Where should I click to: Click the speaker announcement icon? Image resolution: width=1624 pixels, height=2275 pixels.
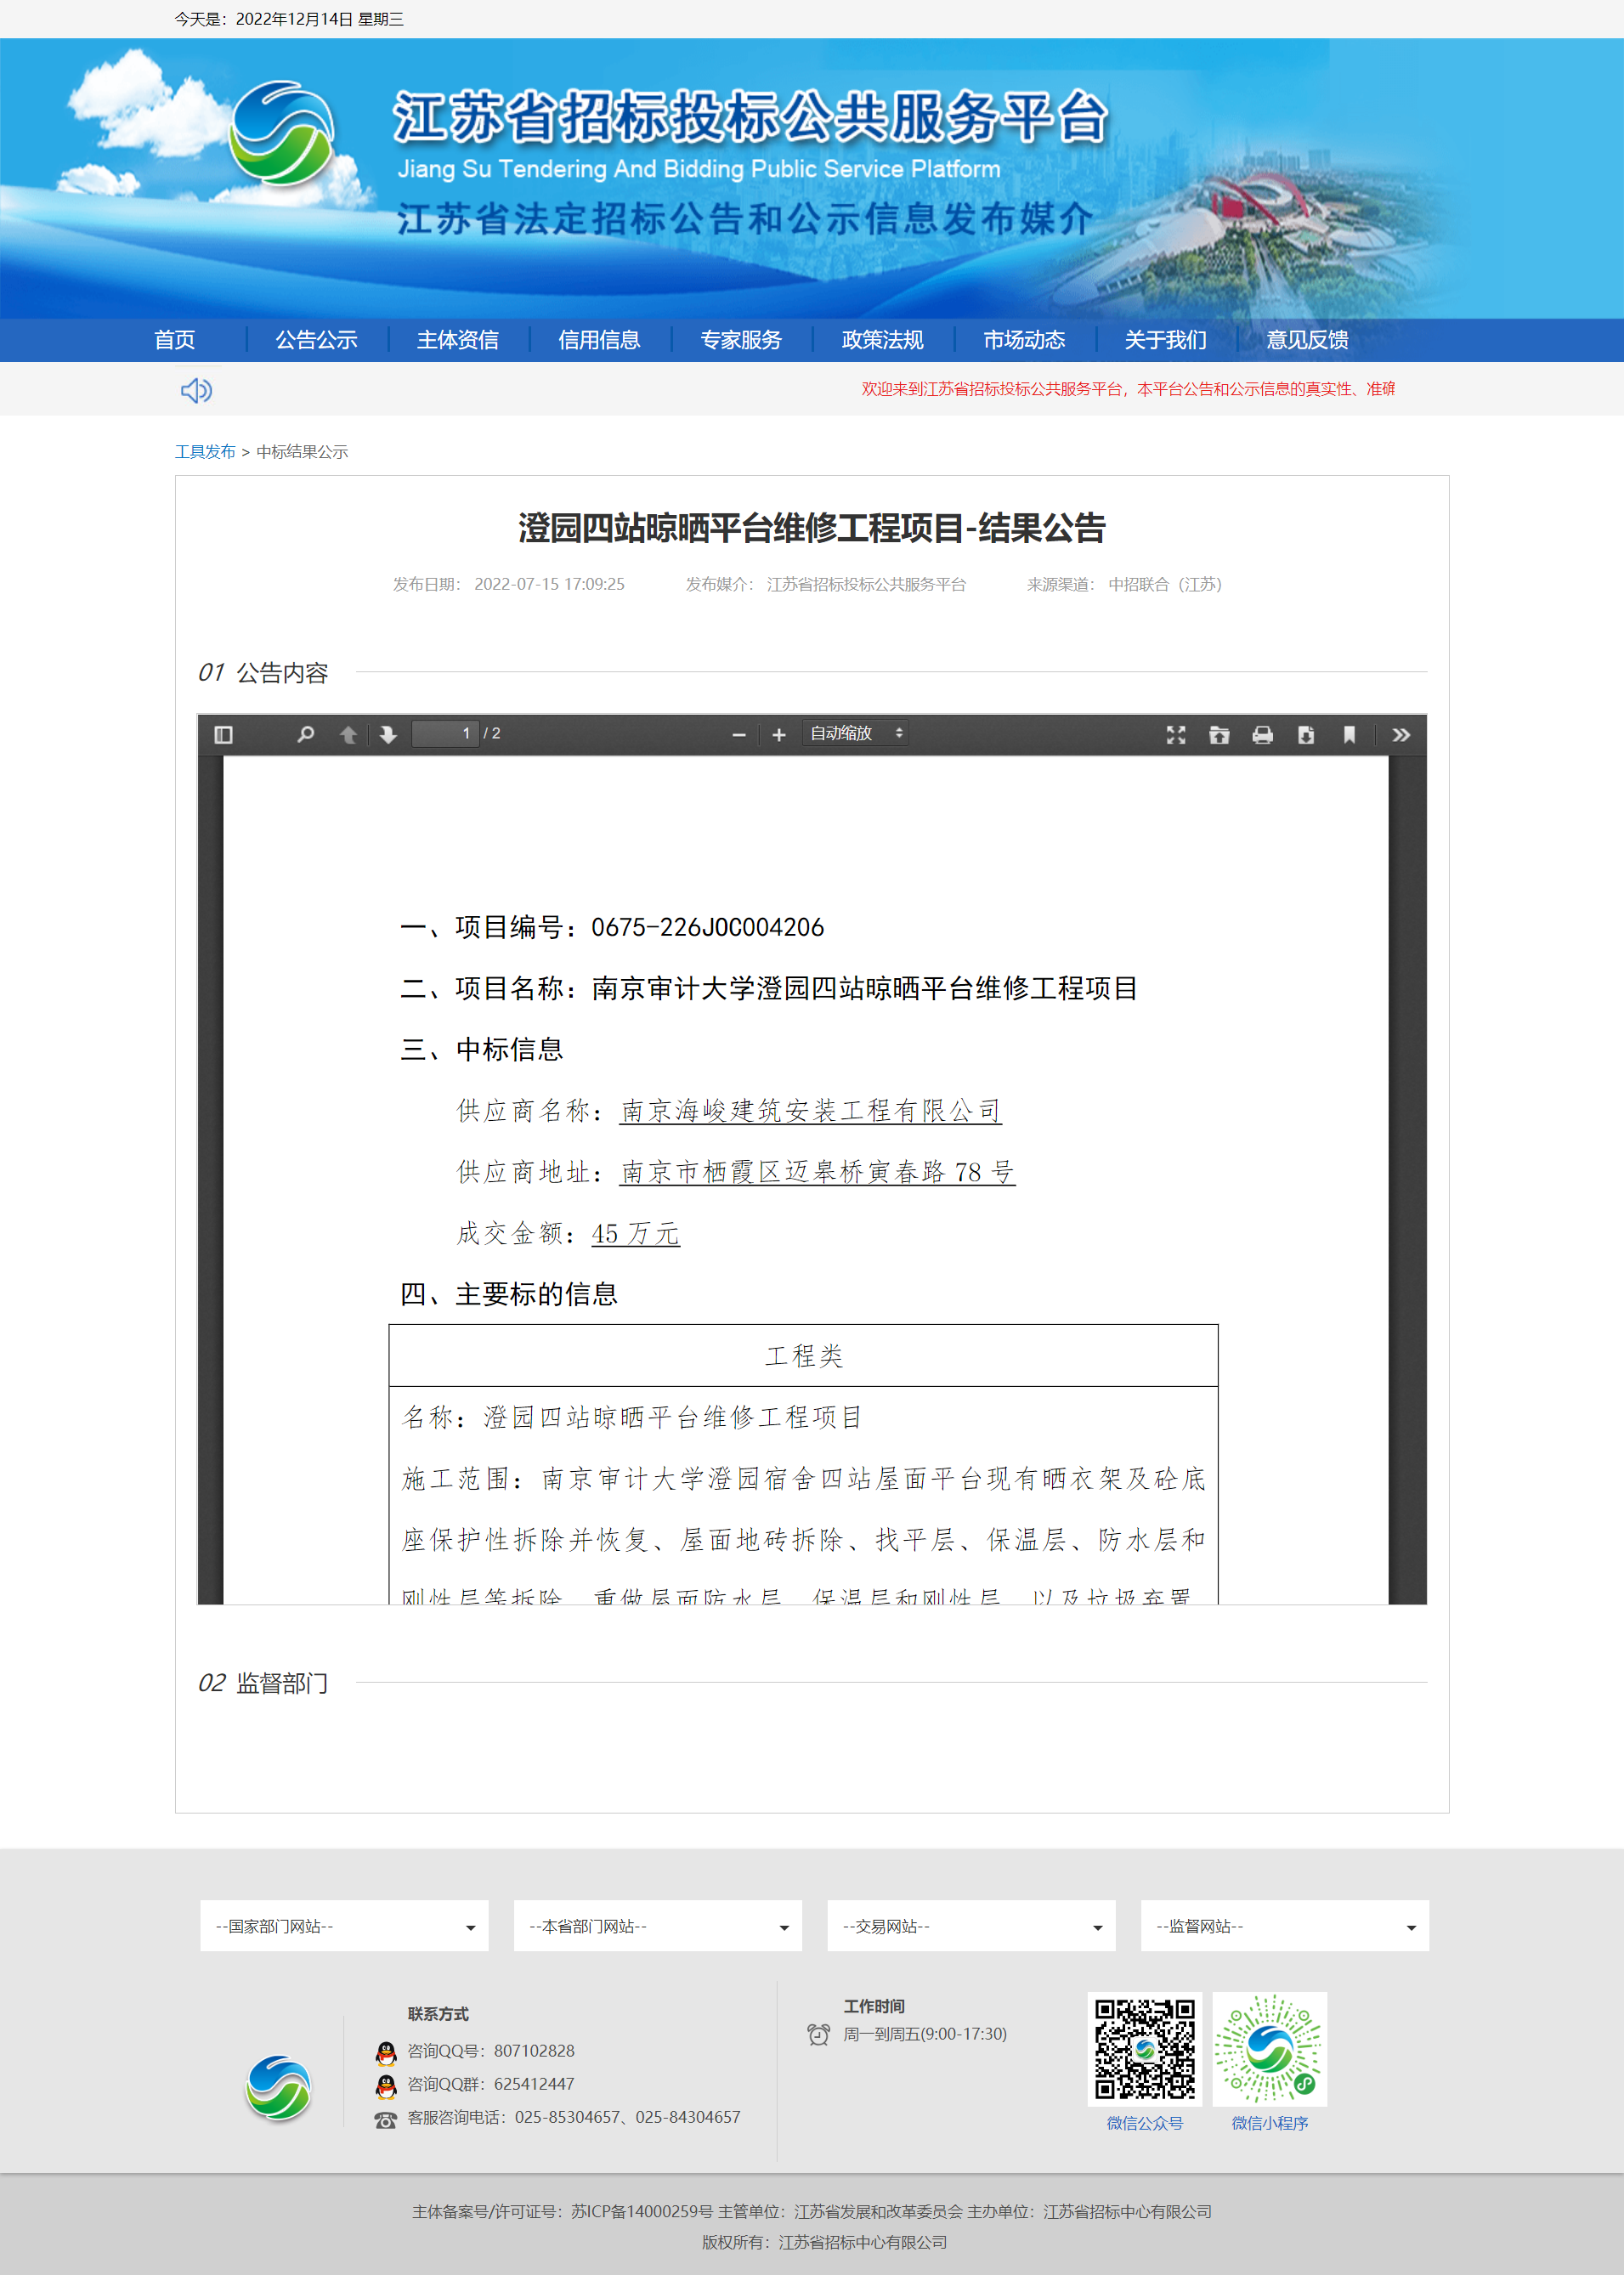pos(196,390)
